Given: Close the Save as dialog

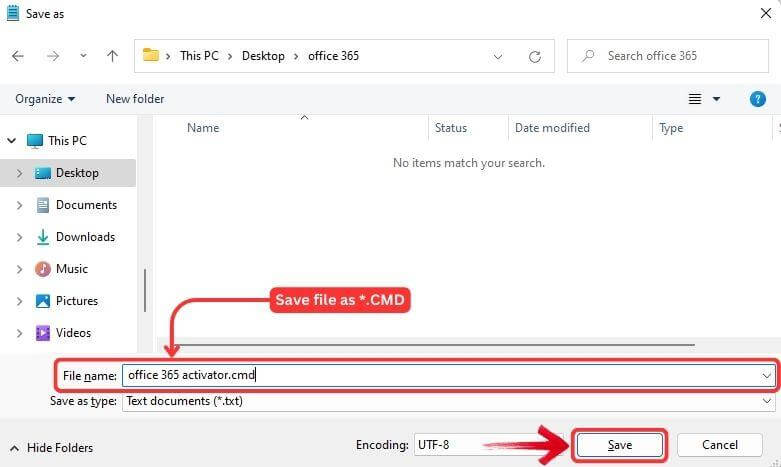Looking at the screenshot, I should [x=766, y=13].
